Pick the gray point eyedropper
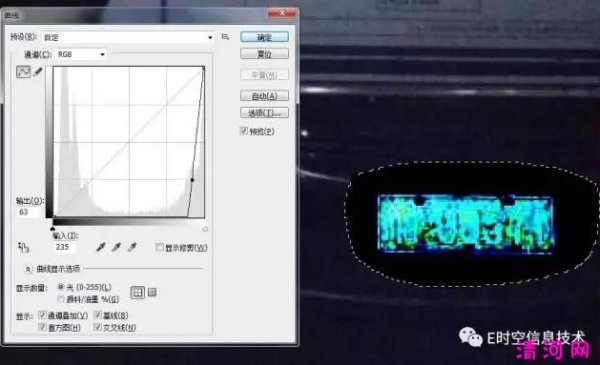600x365 pixels. pos(116,247)
